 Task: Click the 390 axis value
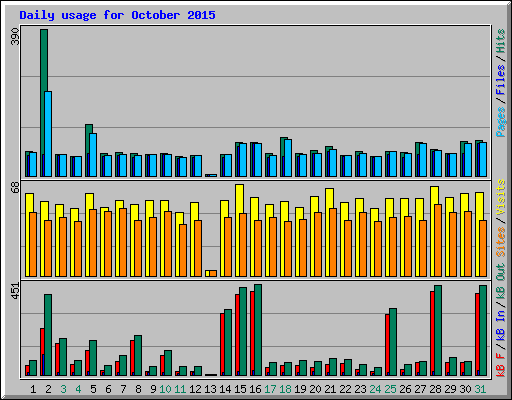15,36
